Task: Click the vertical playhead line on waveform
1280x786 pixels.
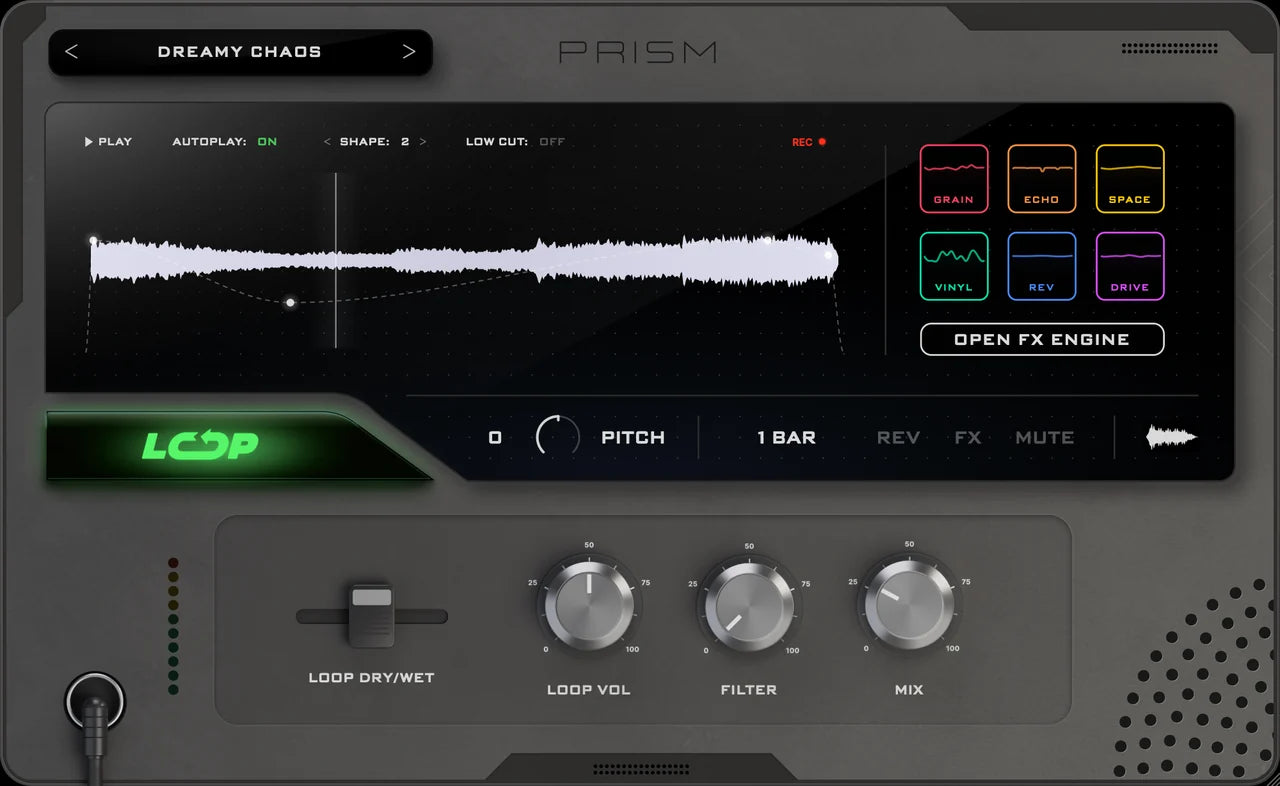Action: (336, 260)
